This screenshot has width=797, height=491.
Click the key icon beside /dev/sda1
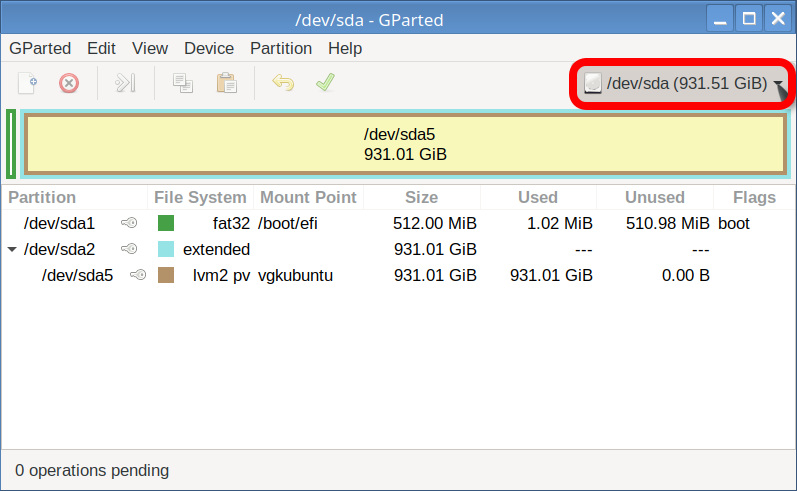point(129,223)
